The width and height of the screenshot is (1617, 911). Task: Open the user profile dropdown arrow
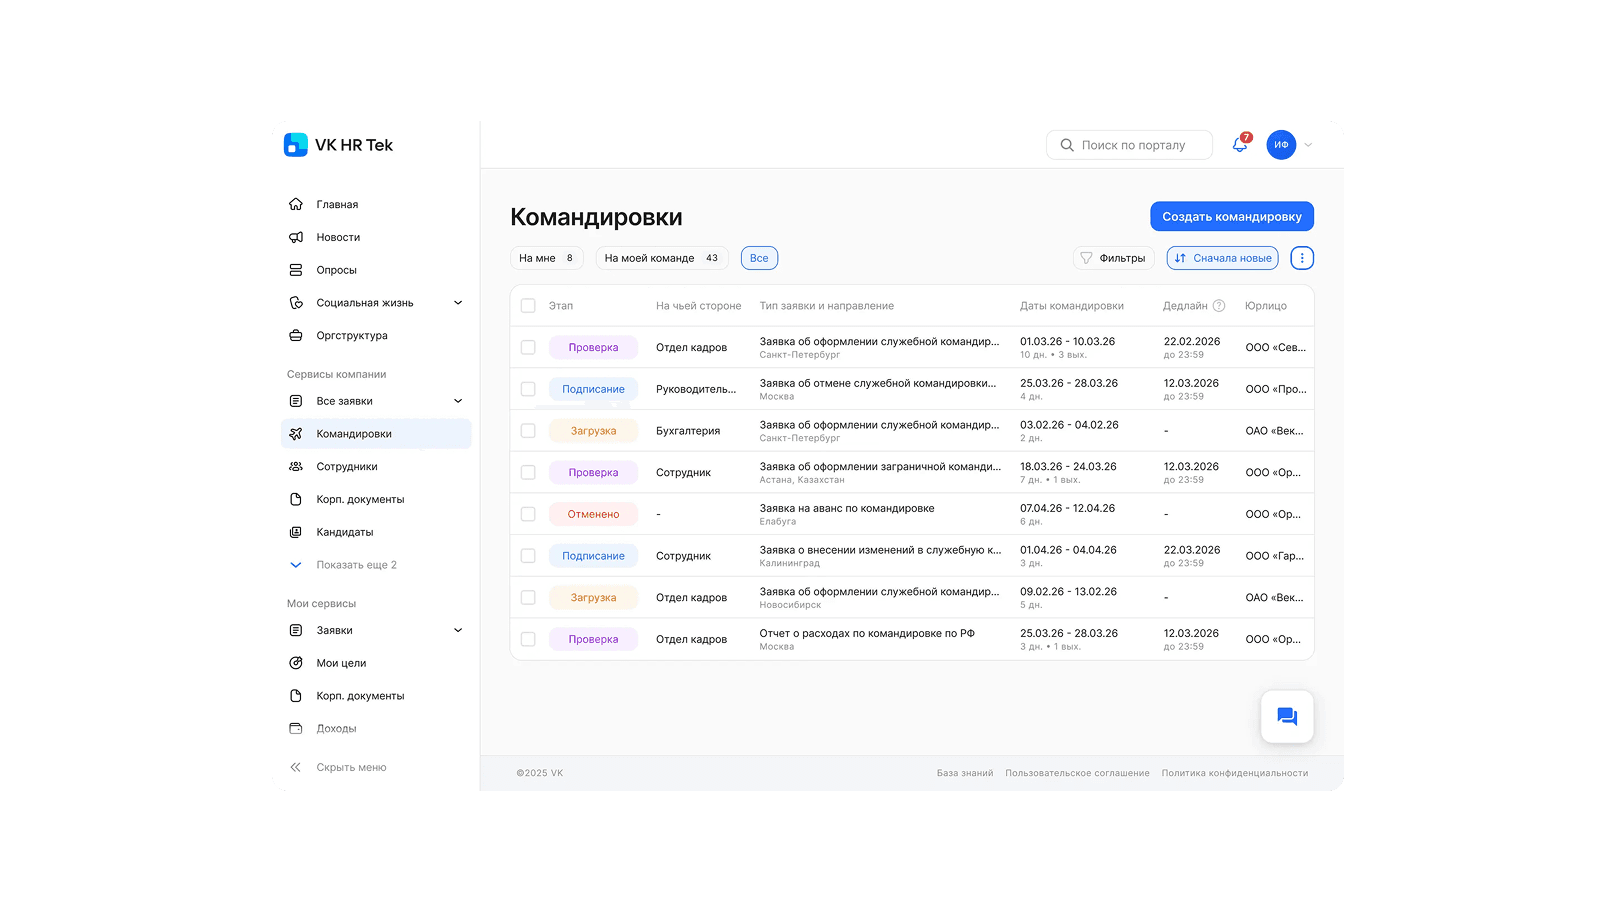pos(1308,145)
